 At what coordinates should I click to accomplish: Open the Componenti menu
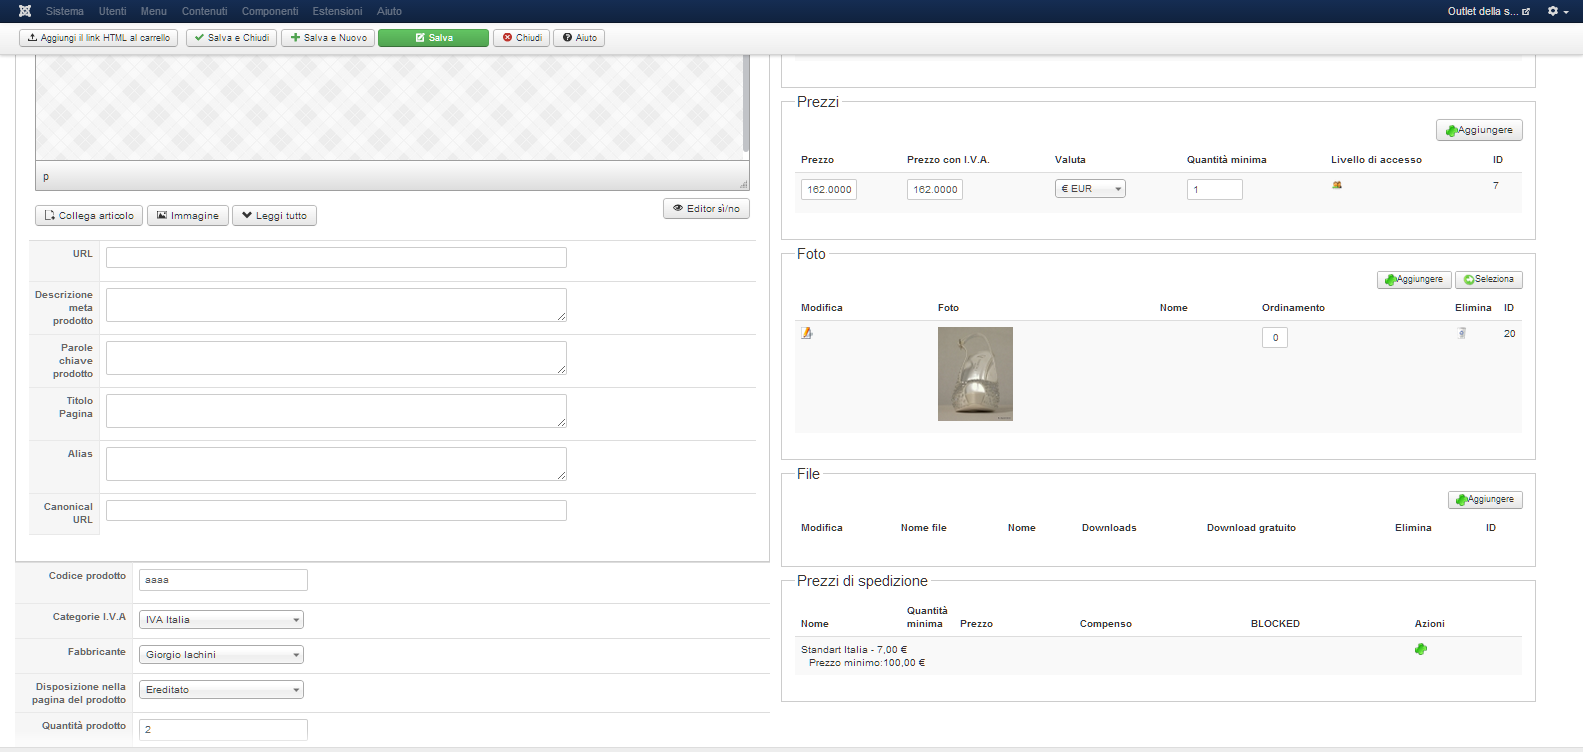pos(270,11)
